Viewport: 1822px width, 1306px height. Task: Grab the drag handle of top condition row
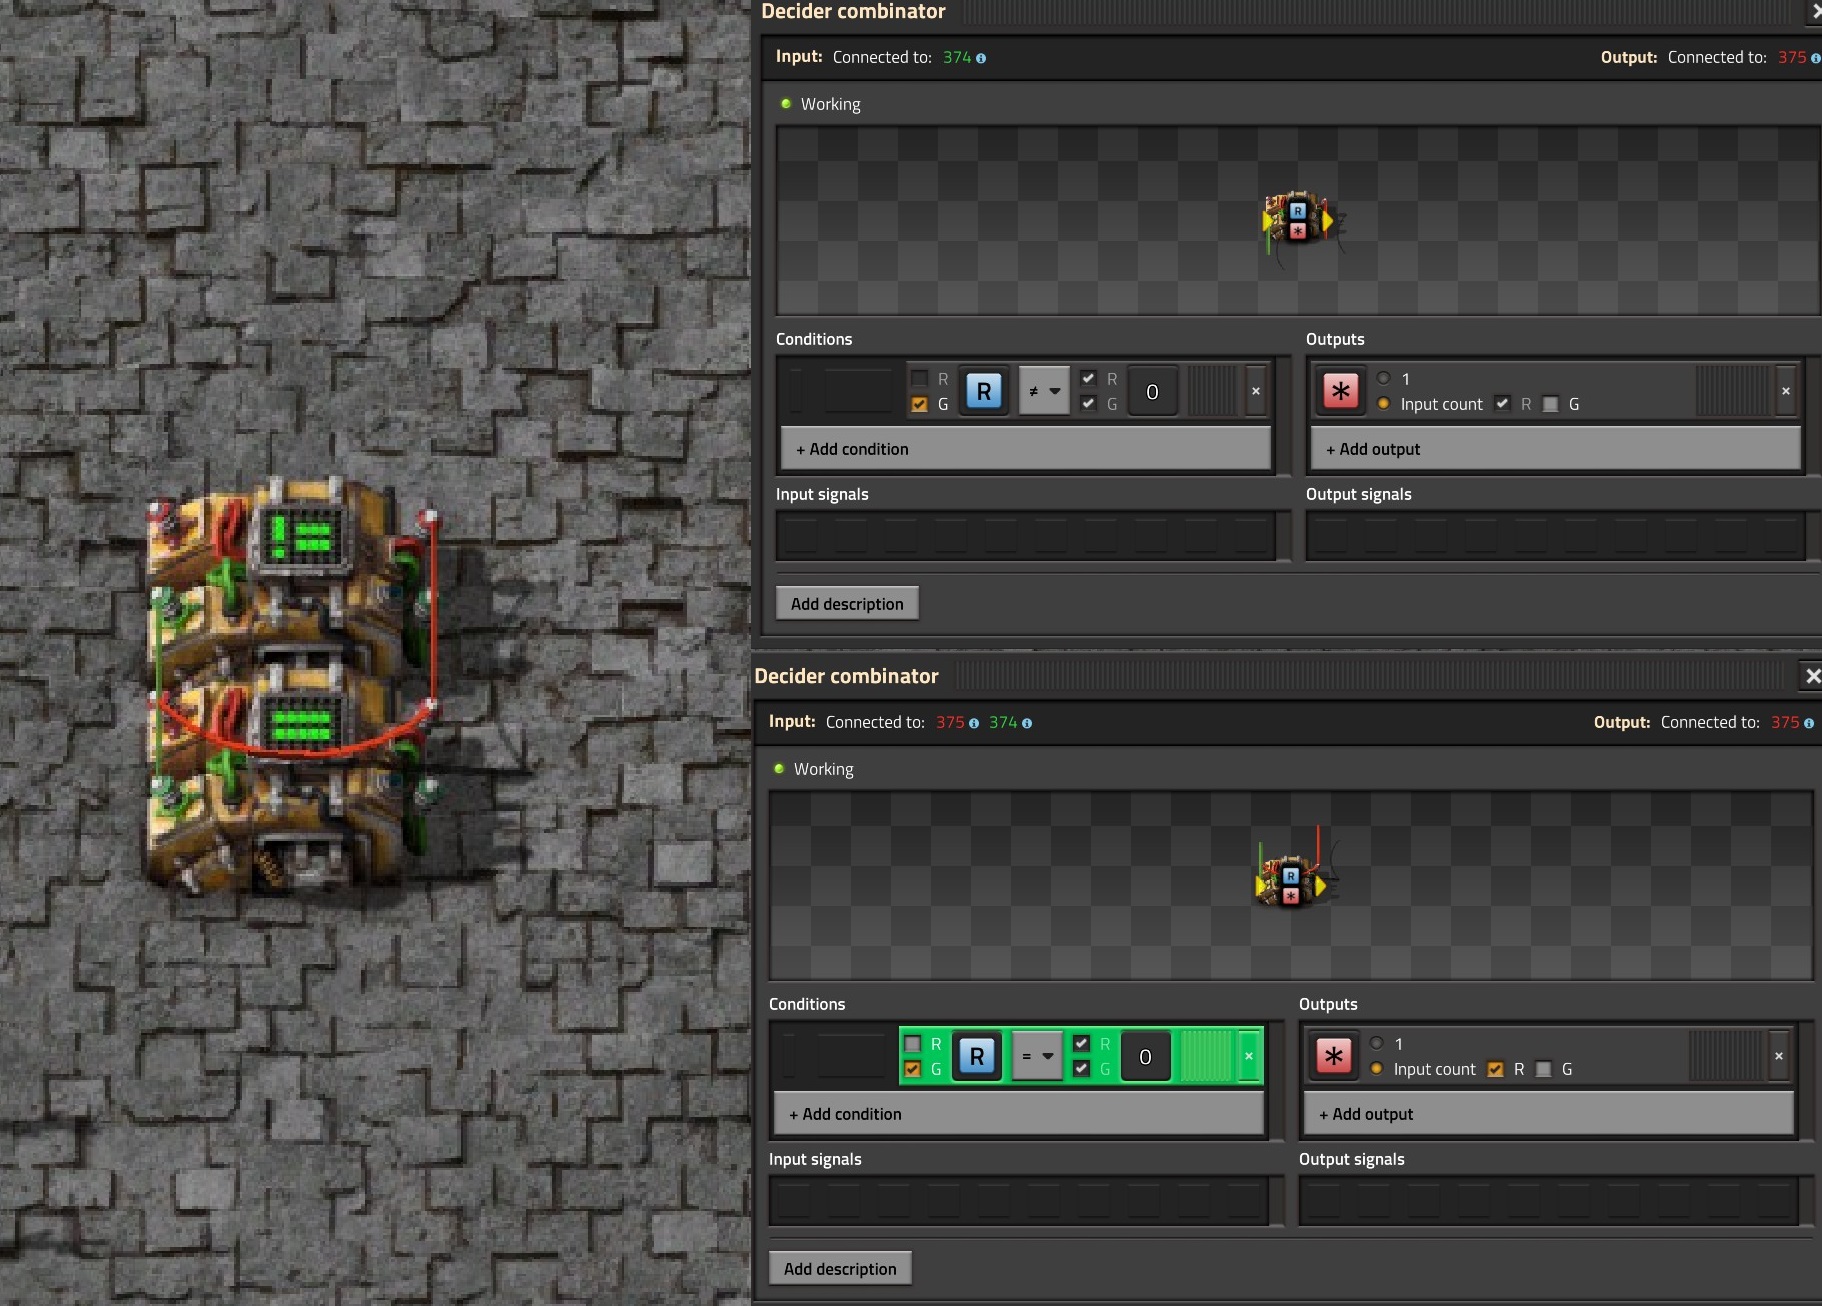[1212, 391]
